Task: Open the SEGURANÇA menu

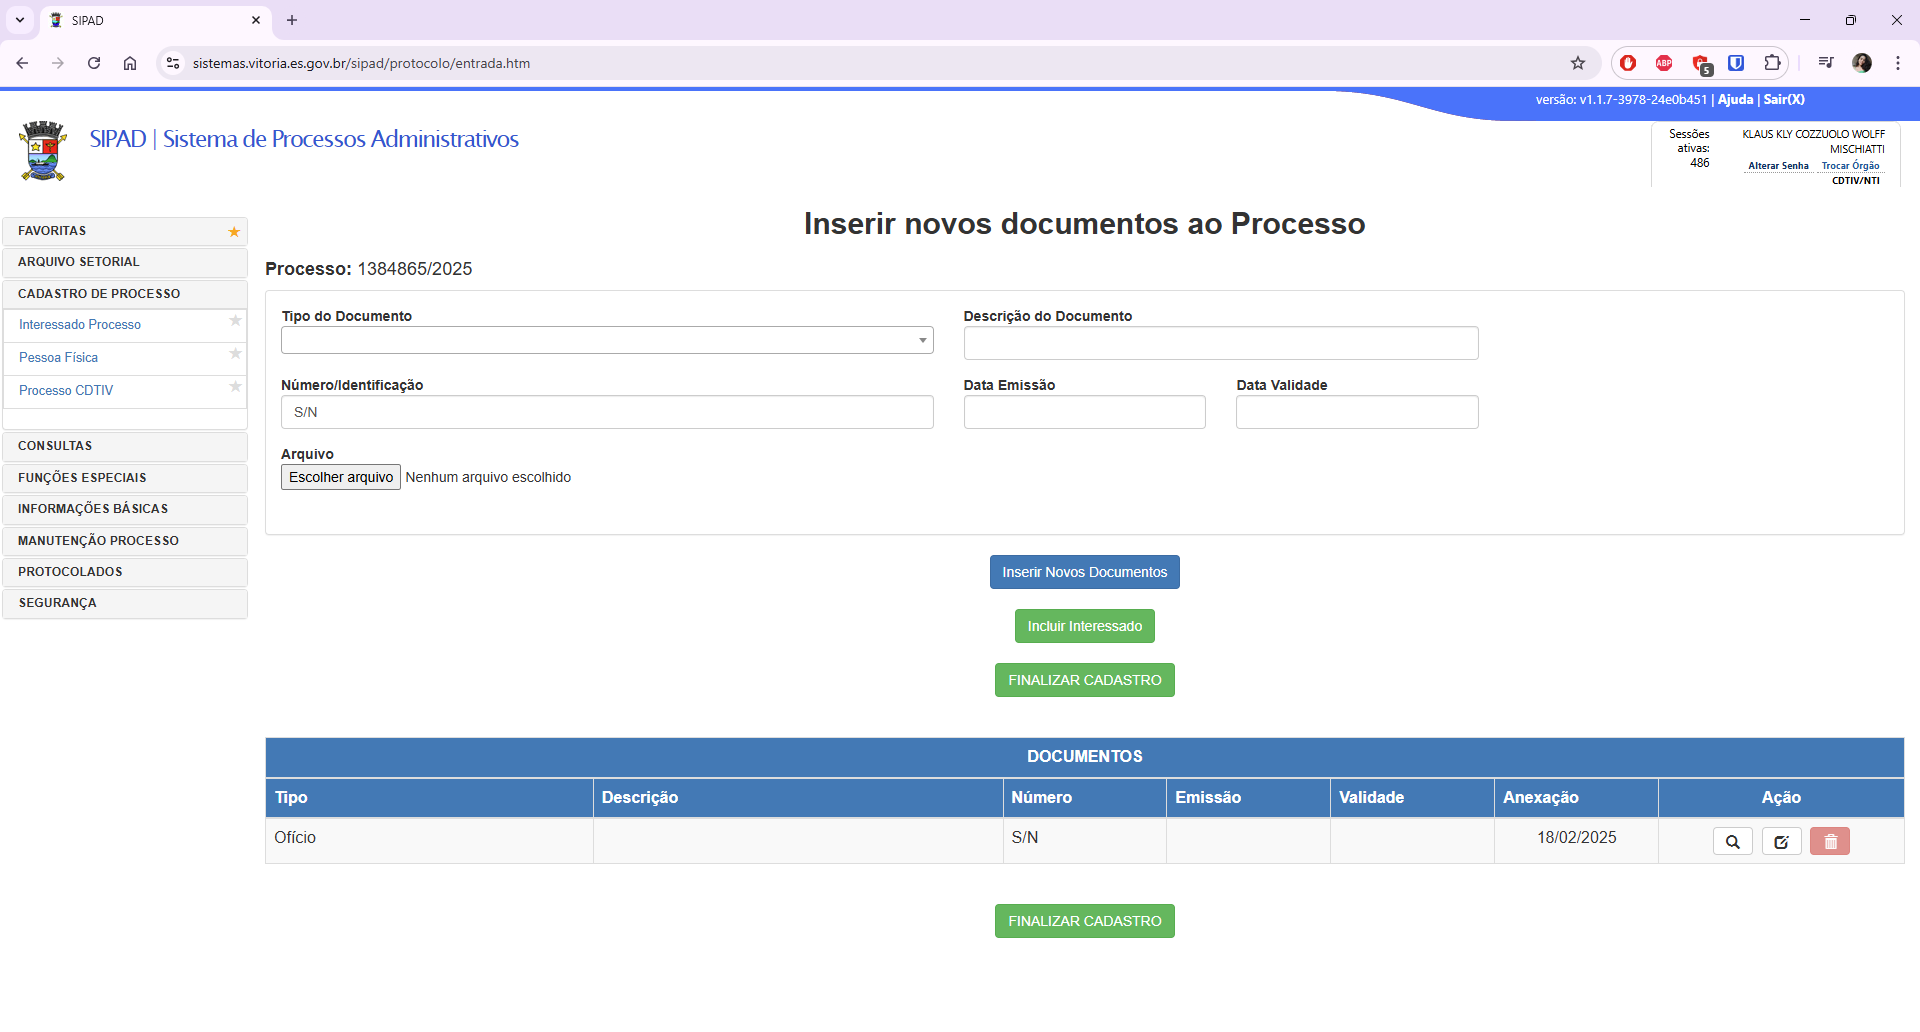Action: pos(125,603)
